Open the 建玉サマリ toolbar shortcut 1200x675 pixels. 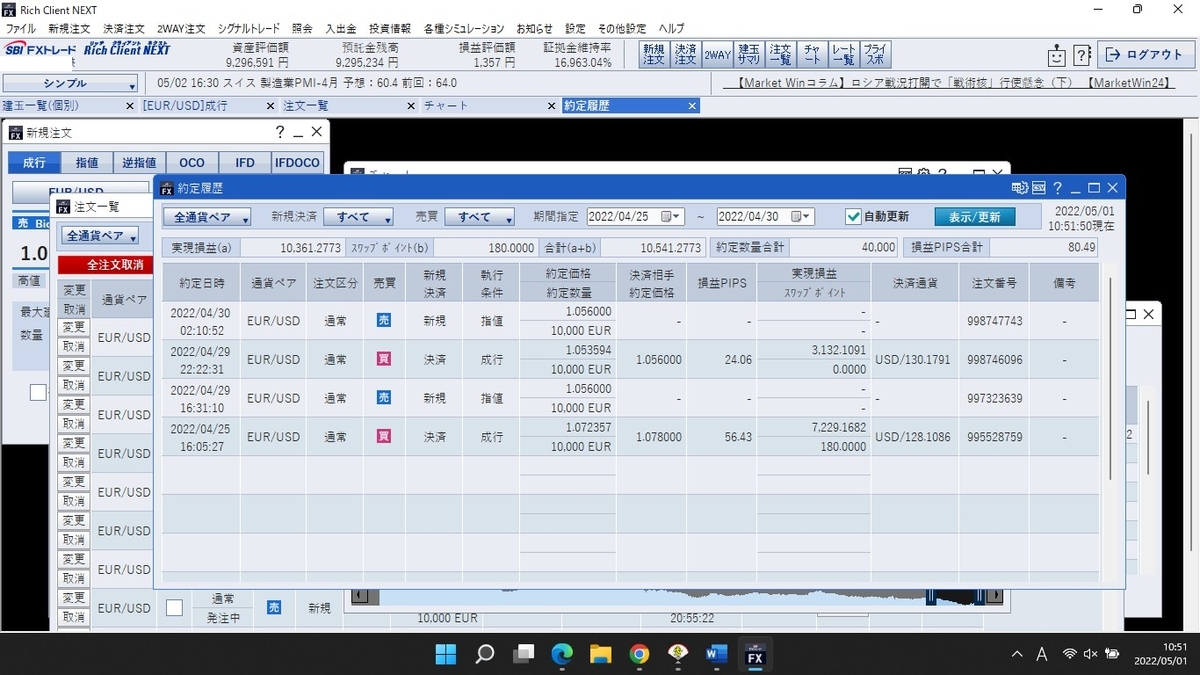click(749, 55)
